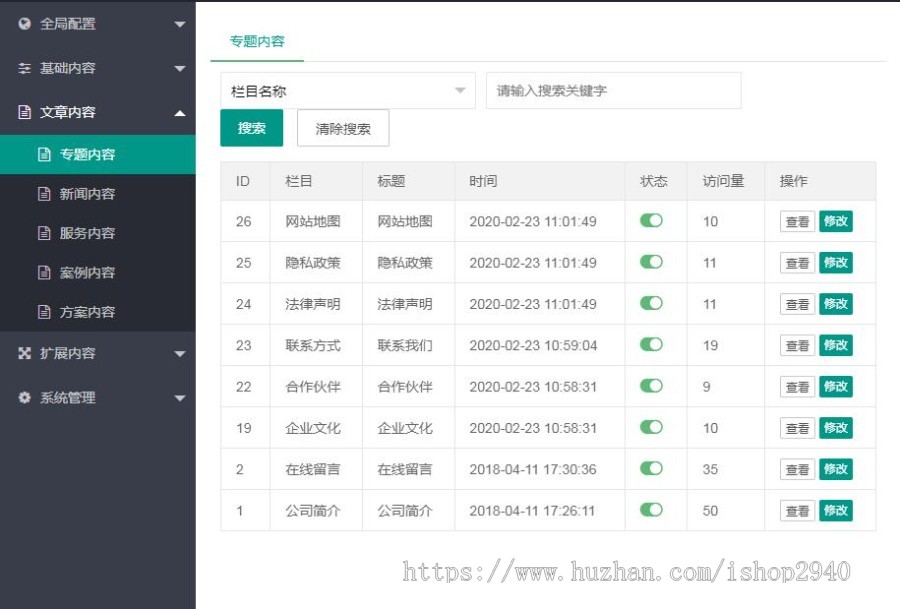This screenshot has height=609, width=900.
Task: Click 查看 for row 联系方式
Action: click(797, 346)
